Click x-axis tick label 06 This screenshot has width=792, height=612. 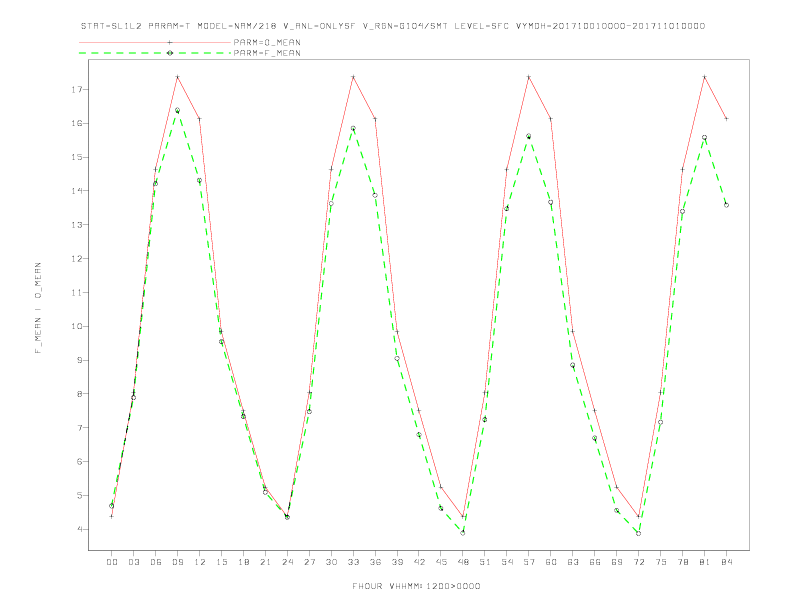tap(156, 562)
